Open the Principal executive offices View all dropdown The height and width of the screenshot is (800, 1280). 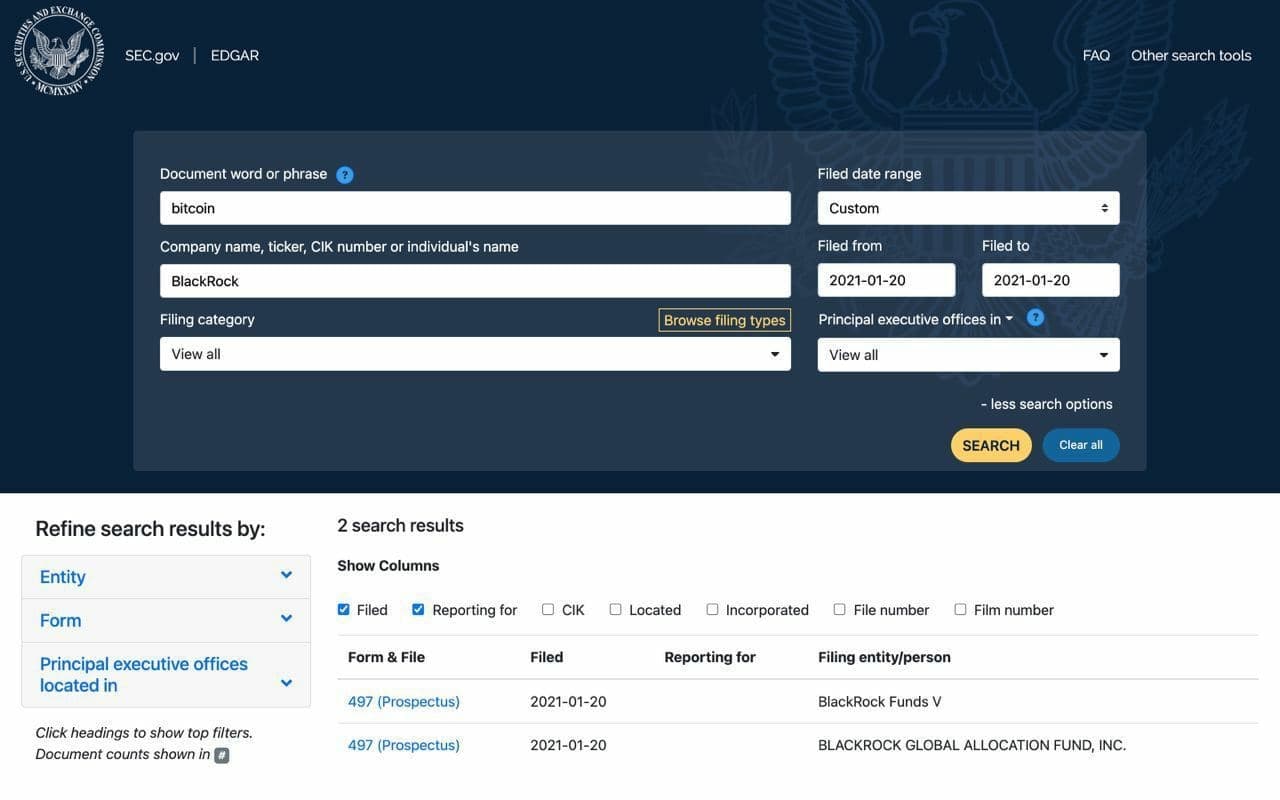(969, 355)
